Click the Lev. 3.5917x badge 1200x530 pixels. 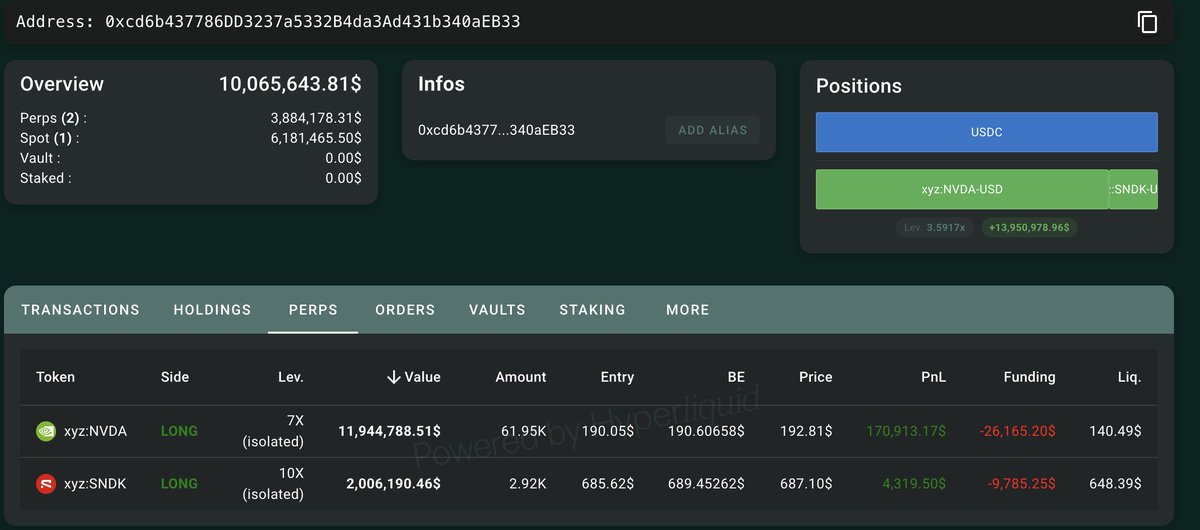pos(935,228)
